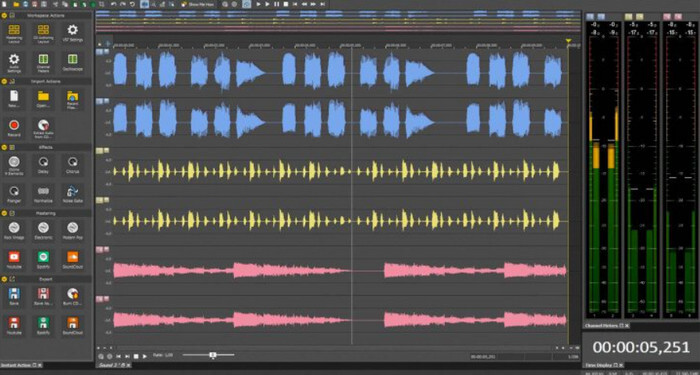The width and height of the screenshot is (700, 375).
Task: Click Extract Audio from CD action
Action: pyautogui.click(x=43, y=128)
